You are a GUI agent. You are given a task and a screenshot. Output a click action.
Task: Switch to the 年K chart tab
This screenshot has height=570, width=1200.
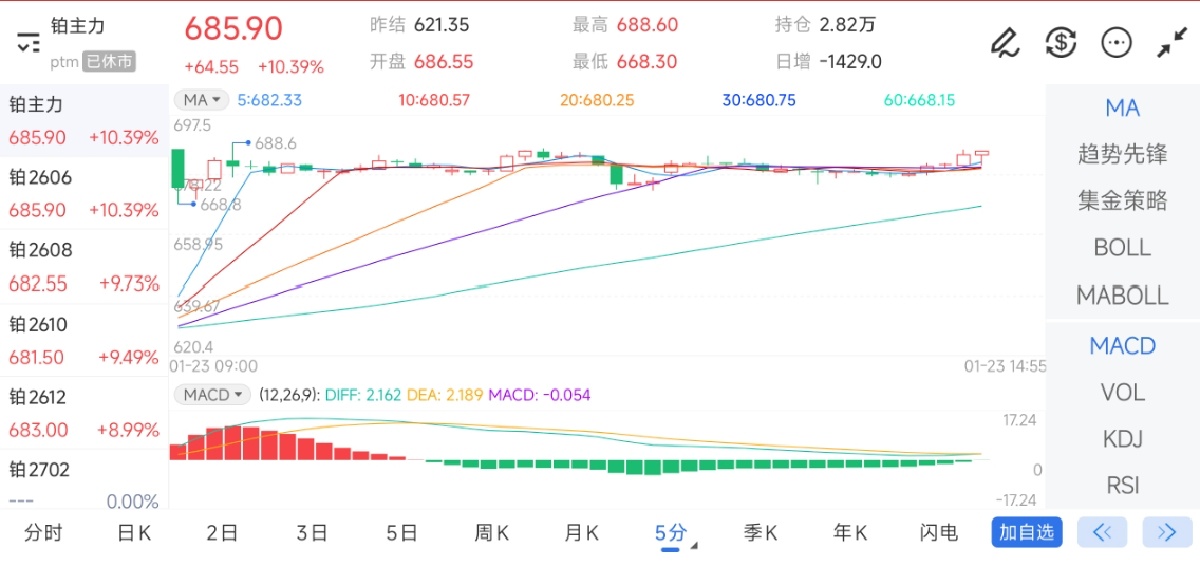[x=850, y=533]
